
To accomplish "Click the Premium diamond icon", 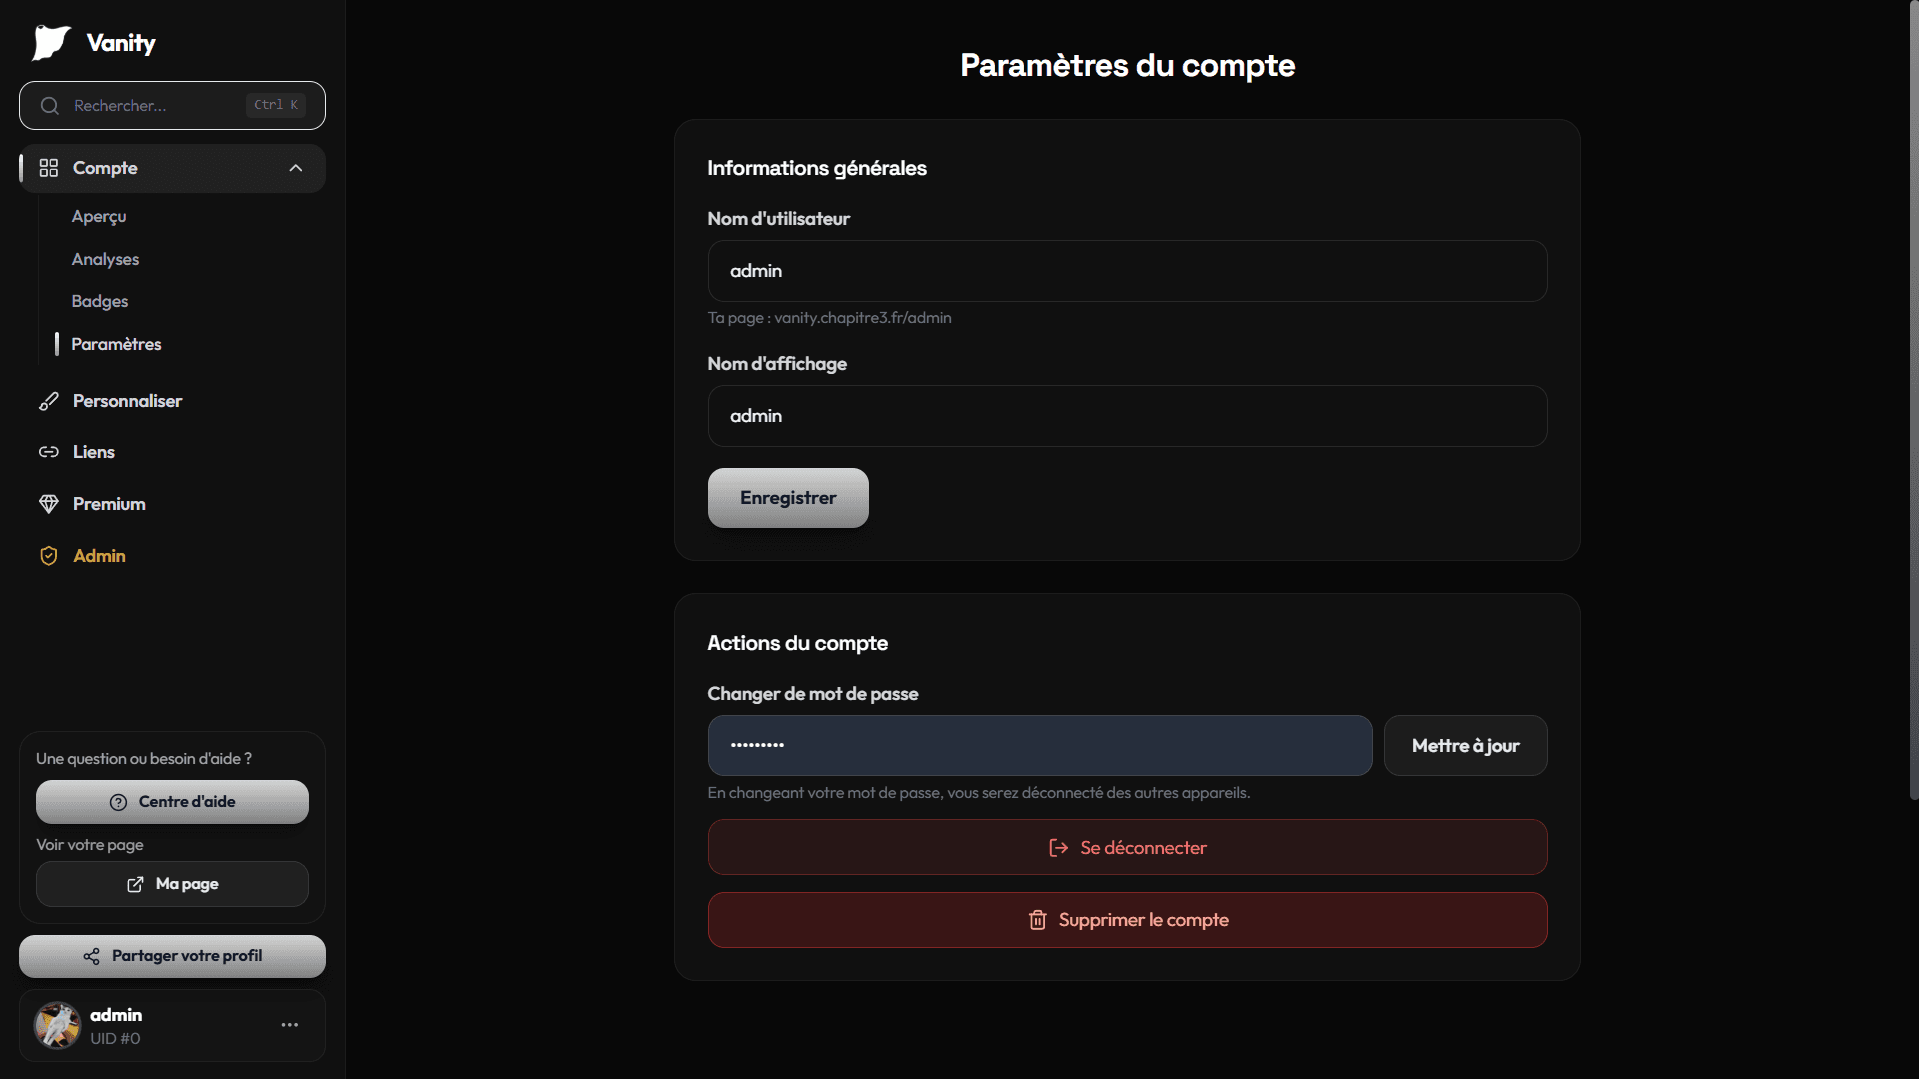I will click(x=48, y=504).
